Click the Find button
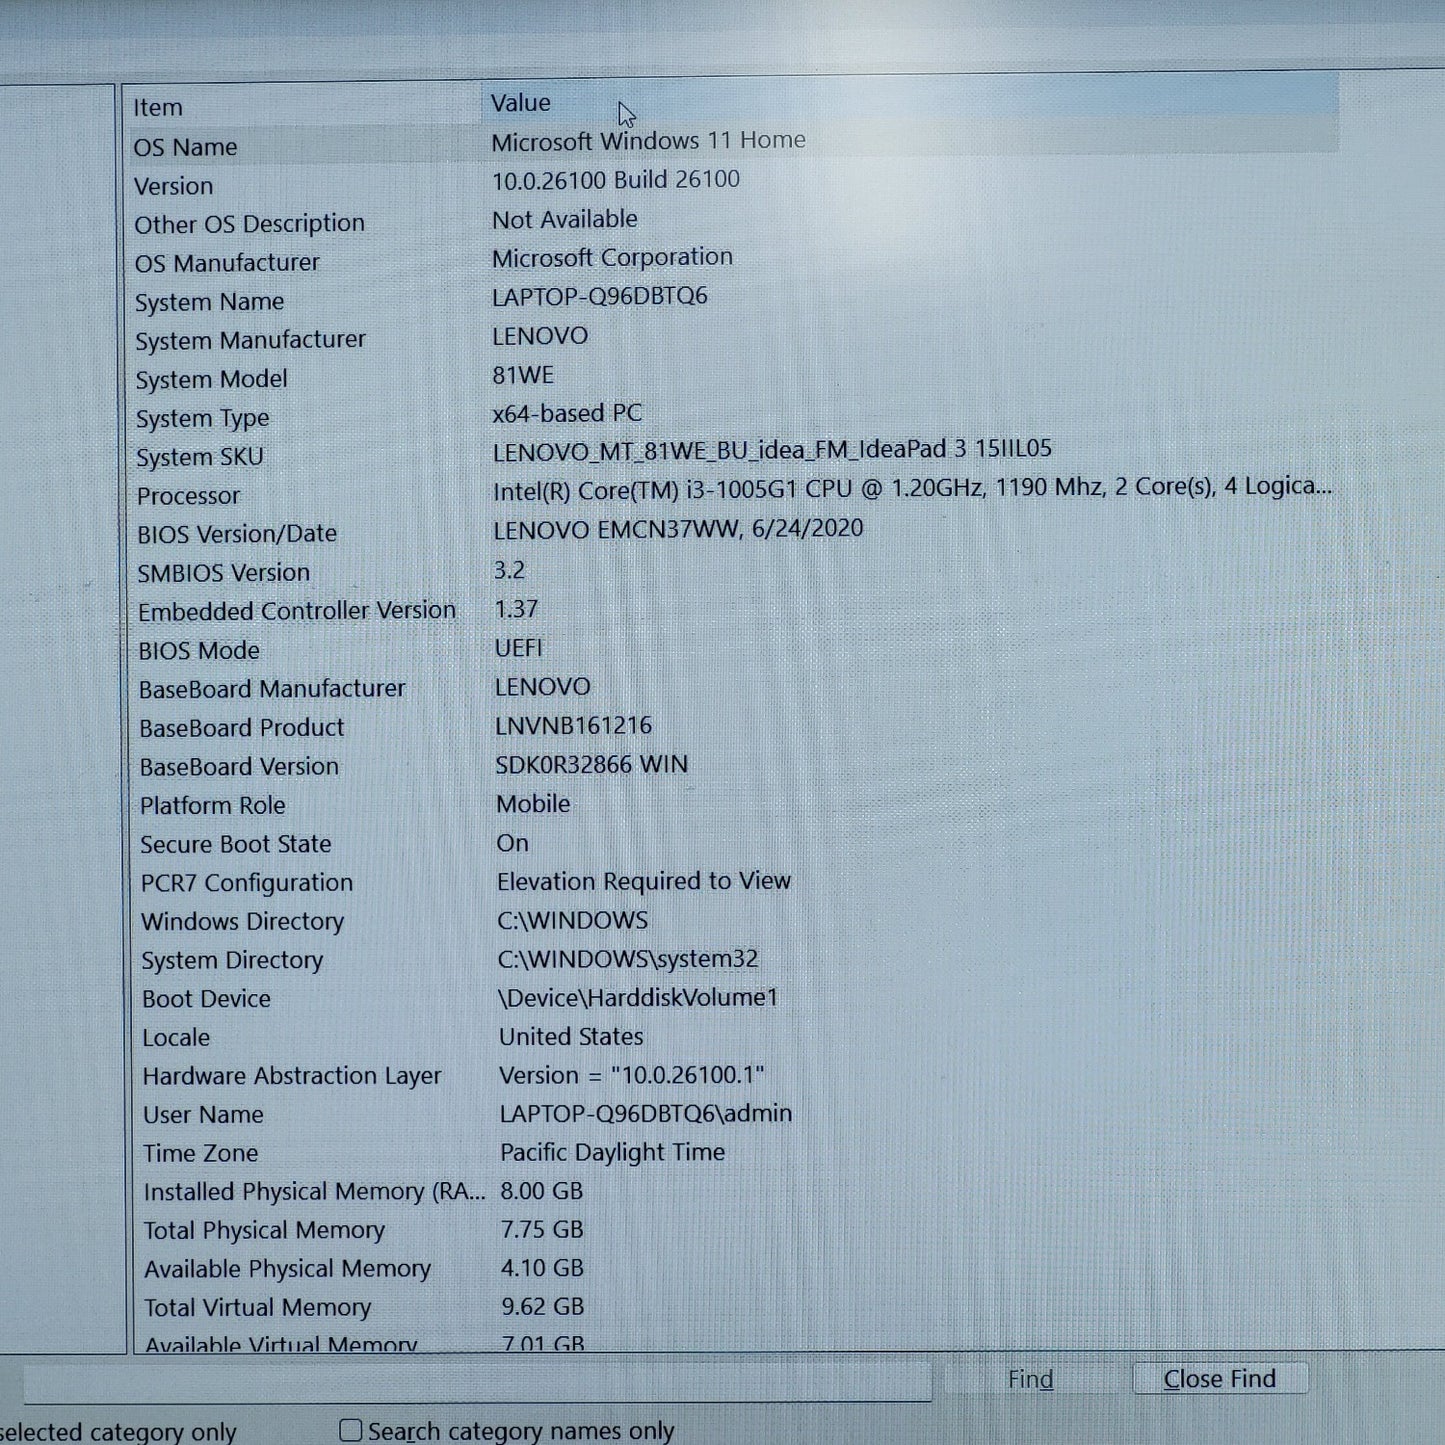Viewport: 1445px width, 1445px height. 1030,1379
